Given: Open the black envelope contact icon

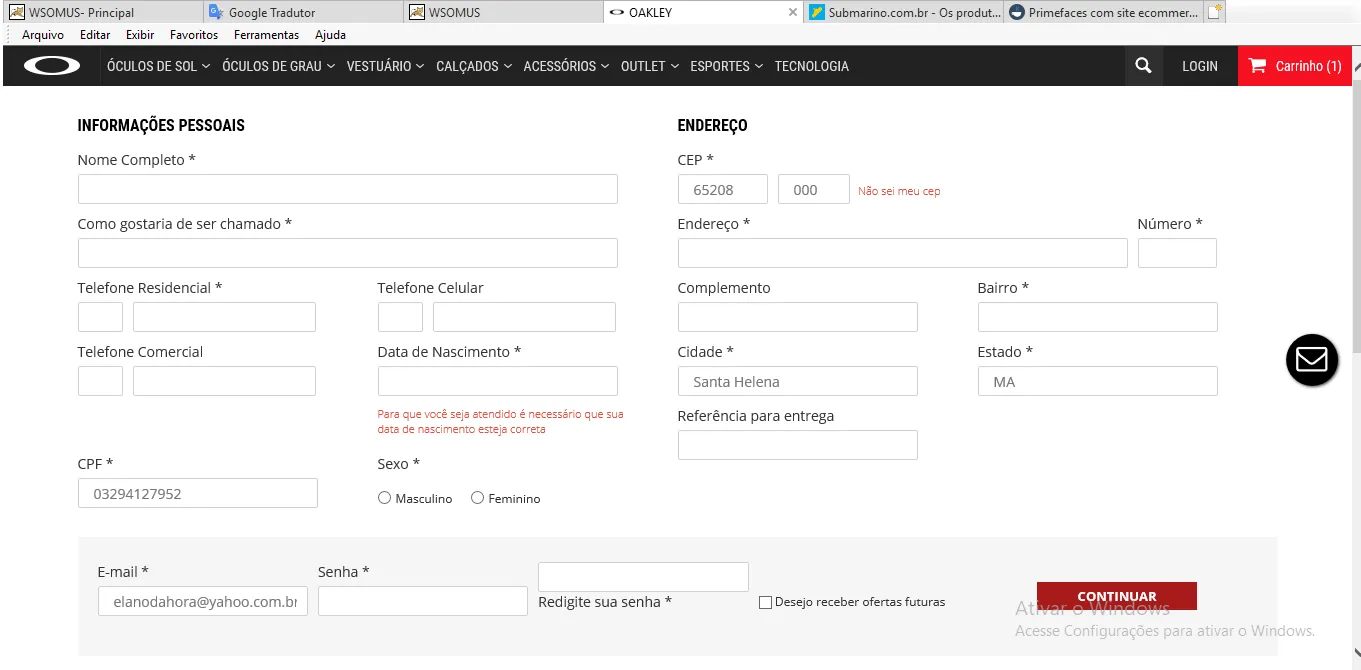Looking at the screenshot, I should [1311, 360].
